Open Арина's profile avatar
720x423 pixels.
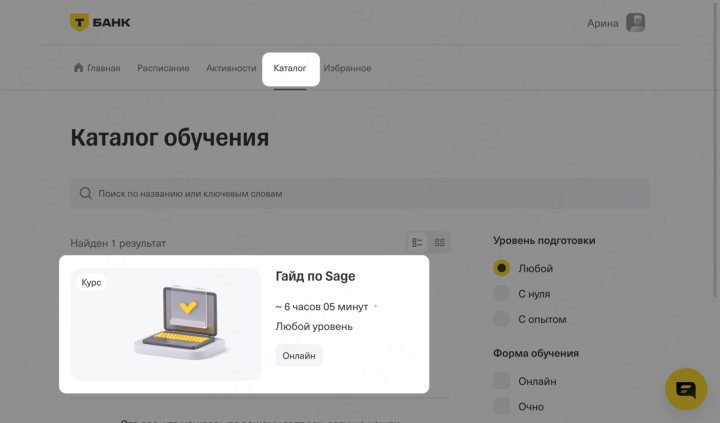636,23
